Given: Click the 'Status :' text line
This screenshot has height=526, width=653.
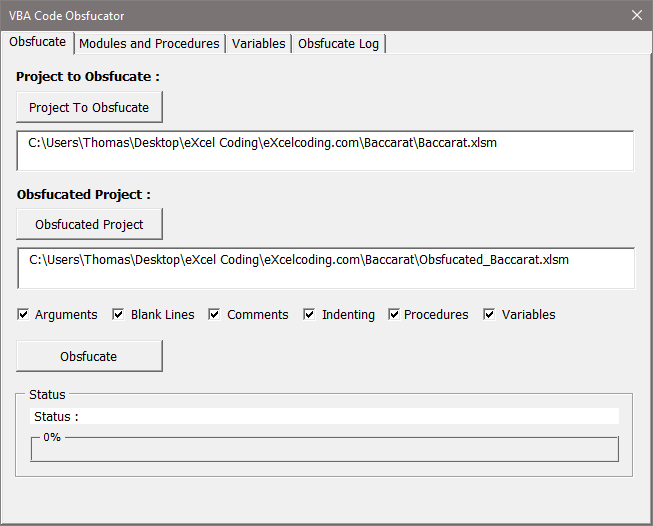Looking at the screenshot, I should (x=324, y=416).
